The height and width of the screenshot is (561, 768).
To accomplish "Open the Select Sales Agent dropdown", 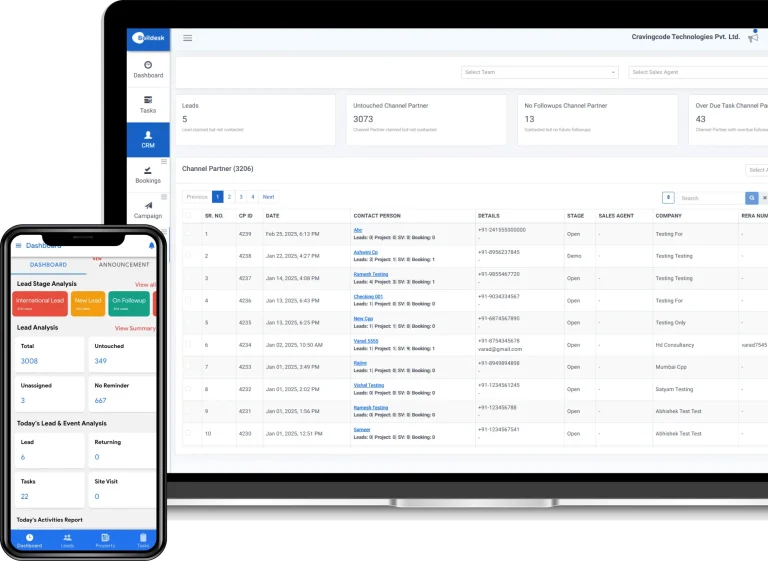I will (697, 72).
